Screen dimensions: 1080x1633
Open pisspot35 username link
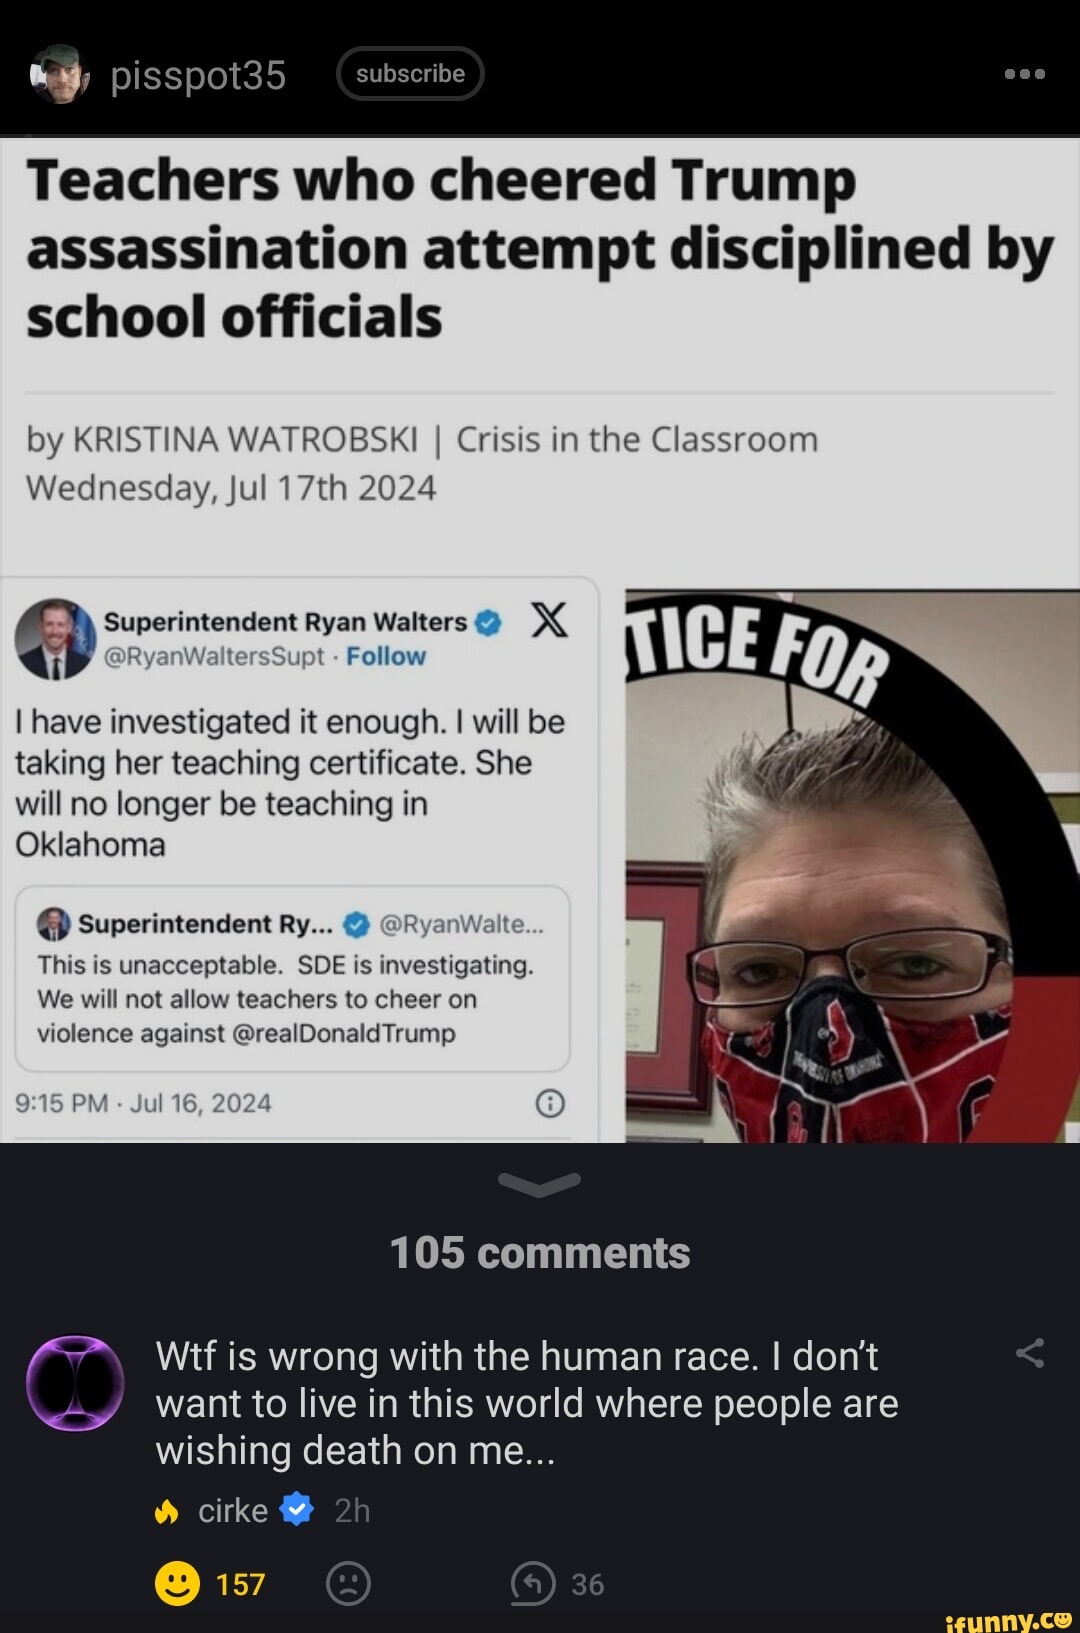(198, 75)
